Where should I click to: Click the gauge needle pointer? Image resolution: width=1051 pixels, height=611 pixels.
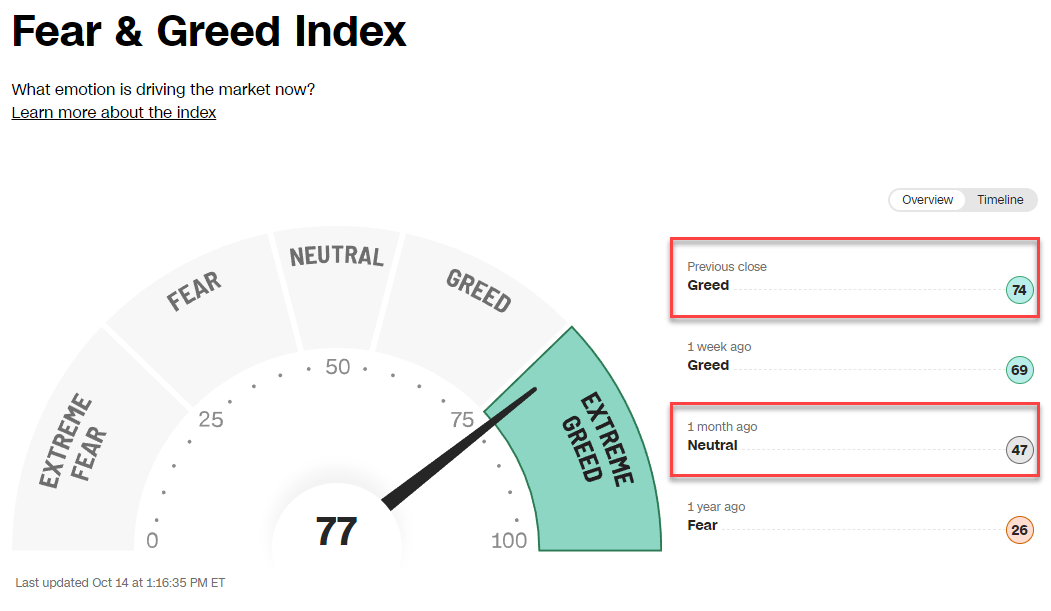[460, 449]
